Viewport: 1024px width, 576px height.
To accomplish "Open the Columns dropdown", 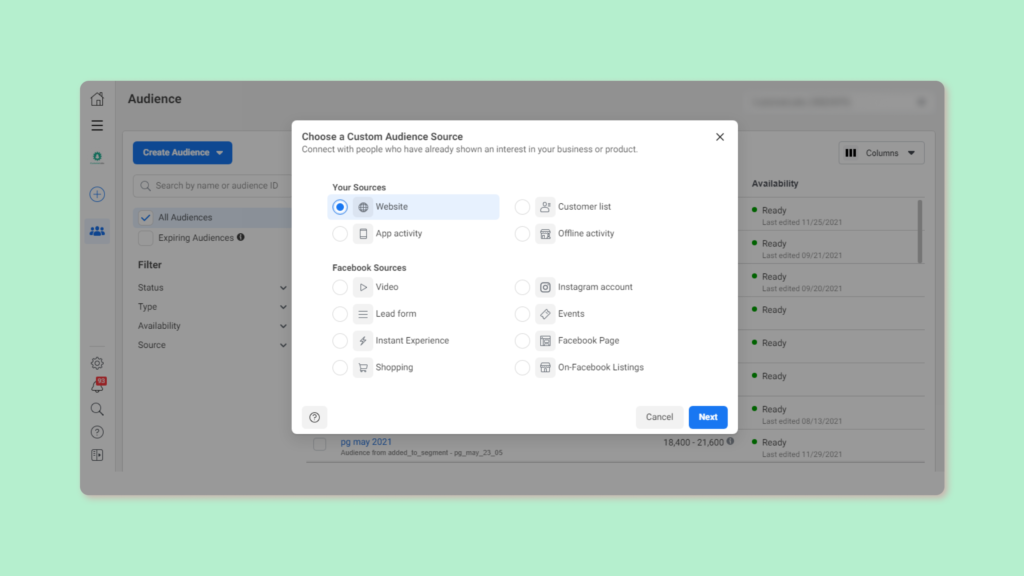I will 881,153.
